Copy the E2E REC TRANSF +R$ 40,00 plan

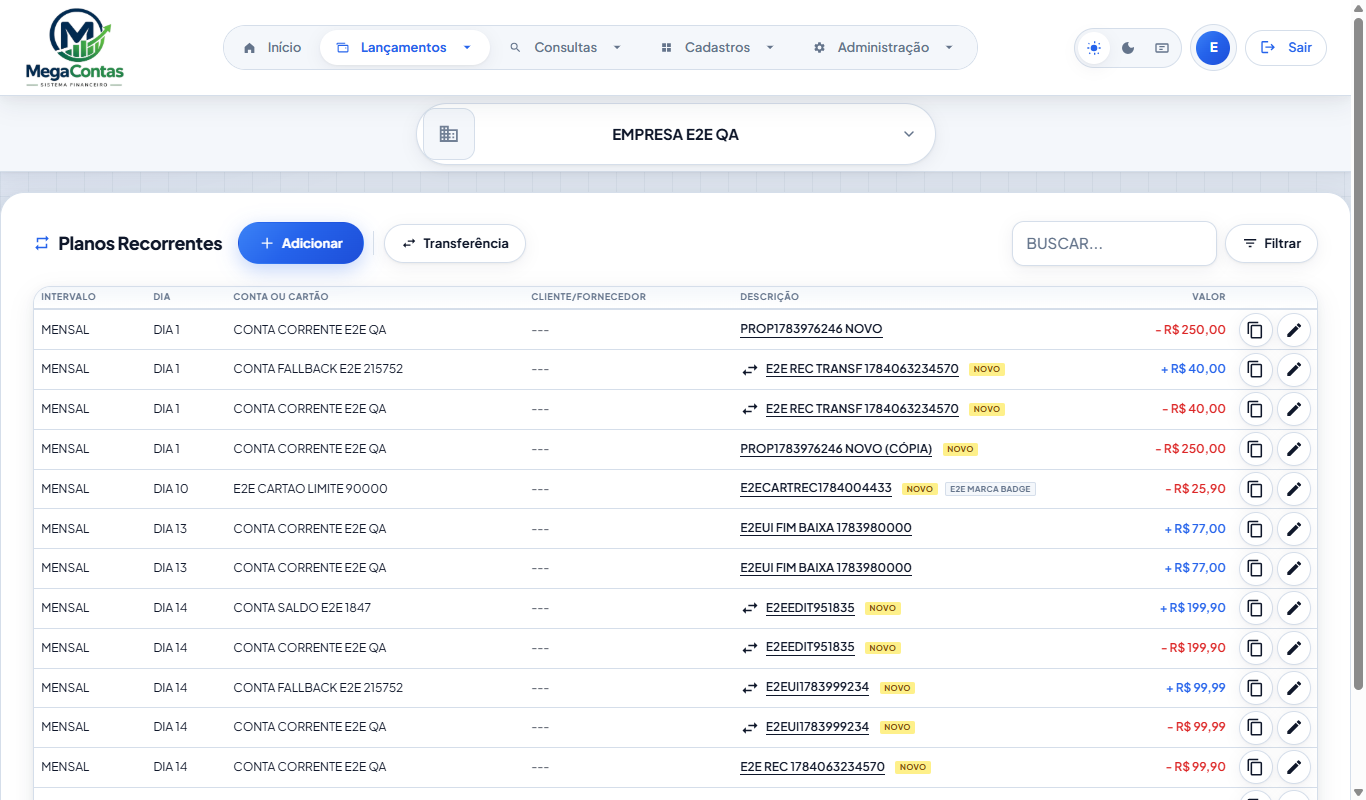tap(1255, 370)
